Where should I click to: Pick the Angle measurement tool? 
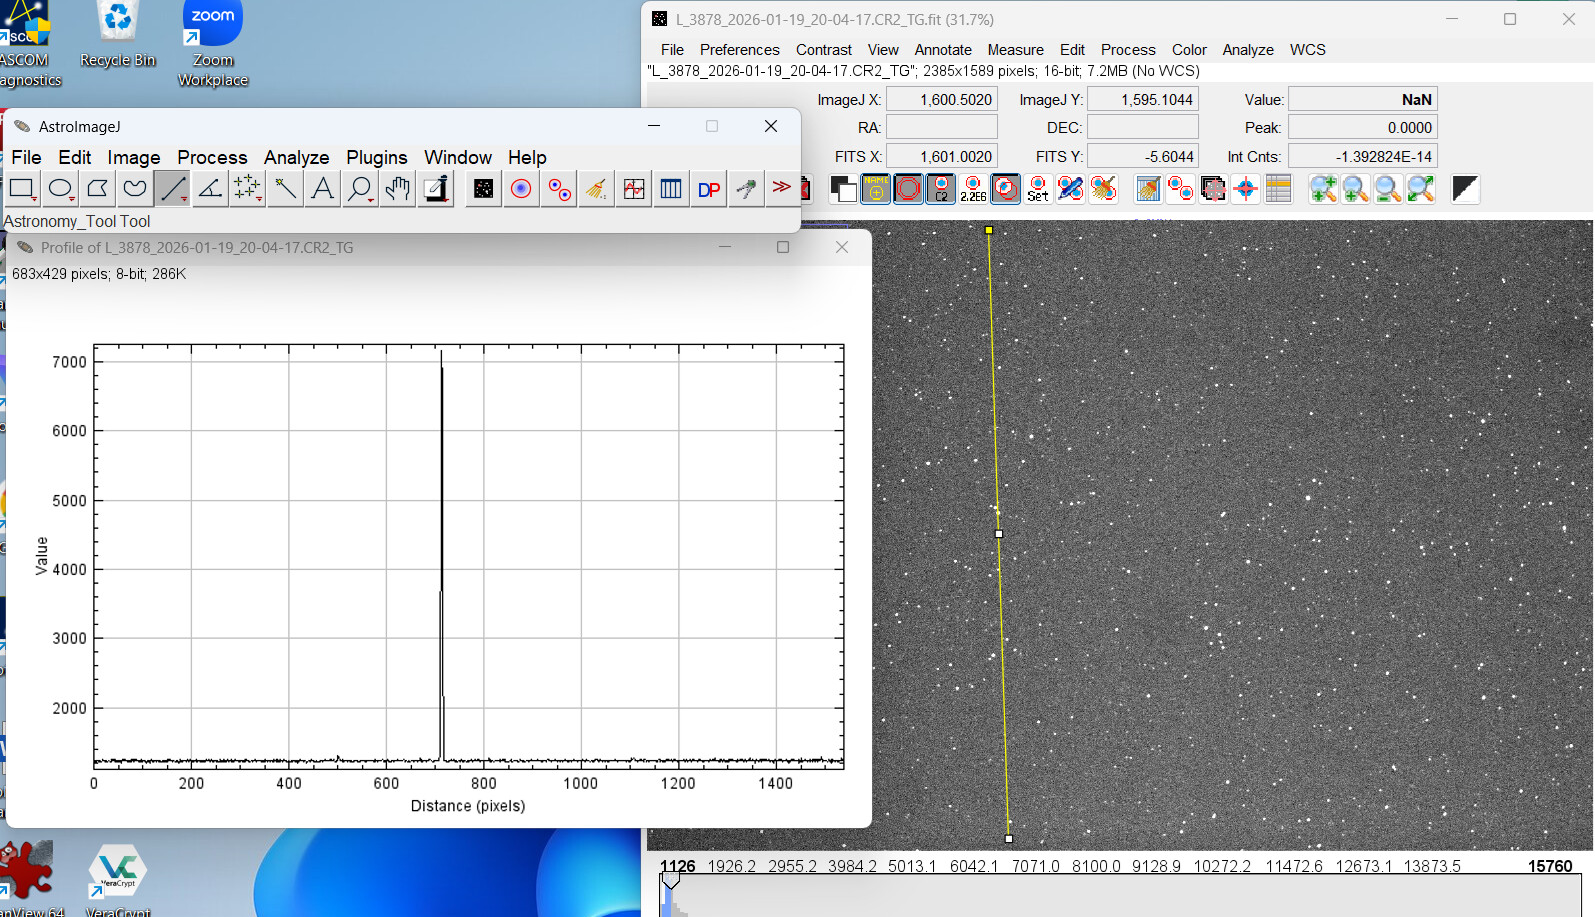point(210,189)
